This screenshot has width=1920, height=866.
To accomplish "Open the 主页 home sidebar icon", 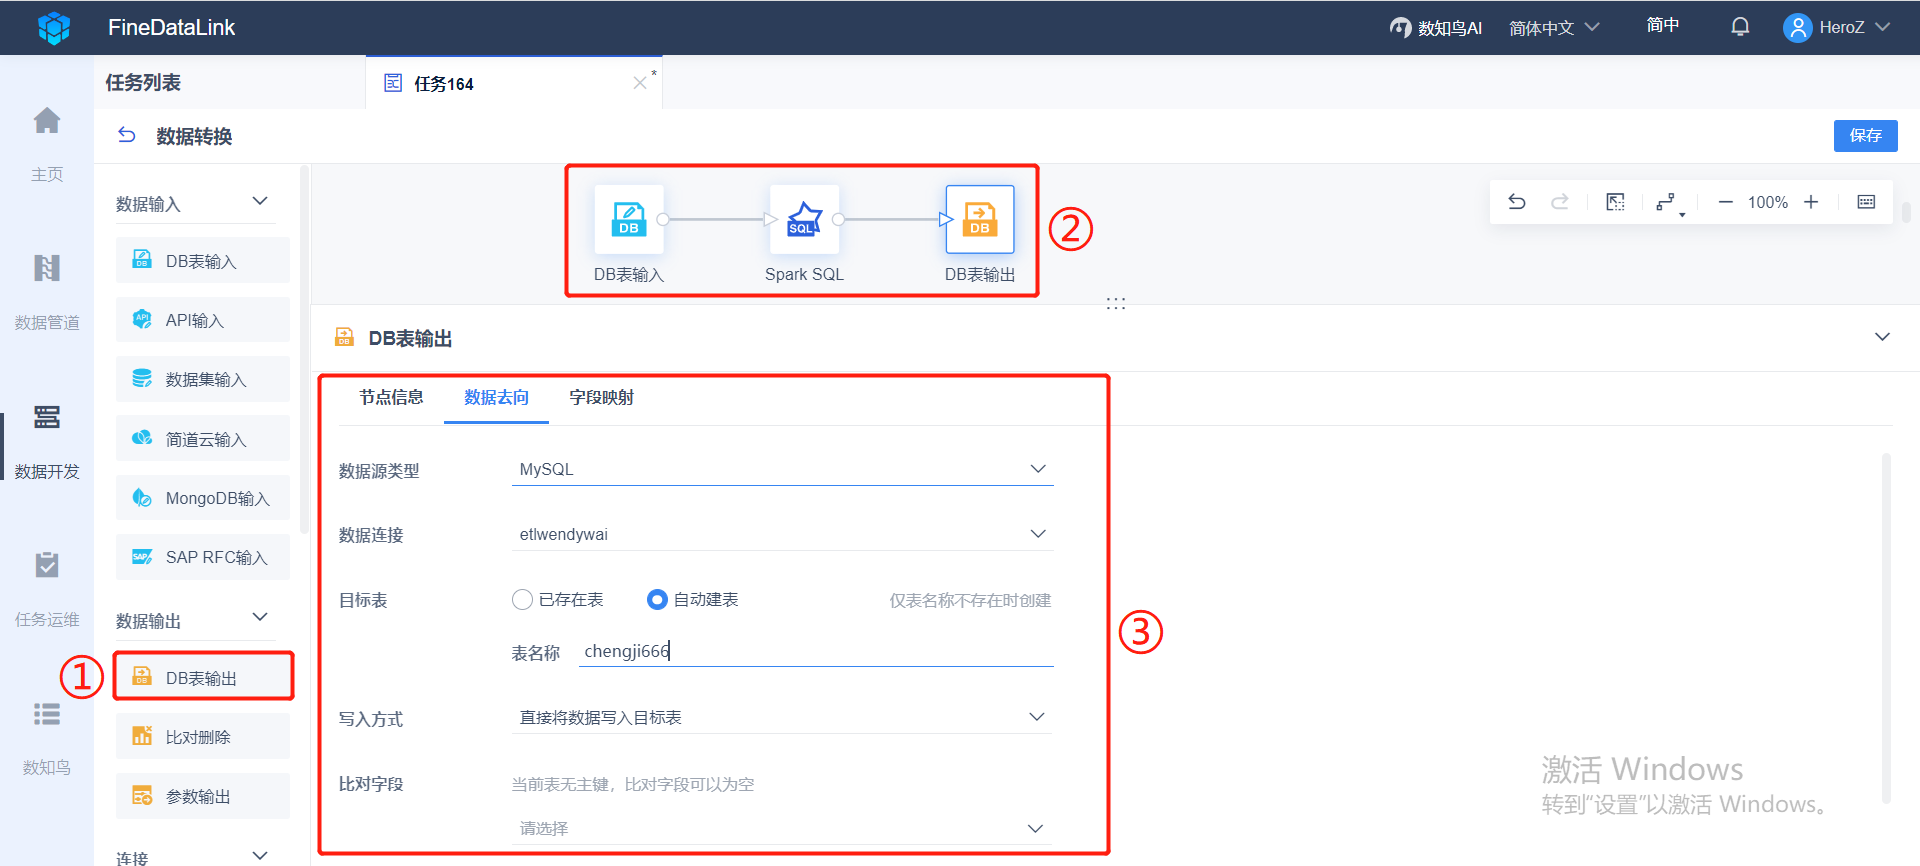I will pos(47,121).
